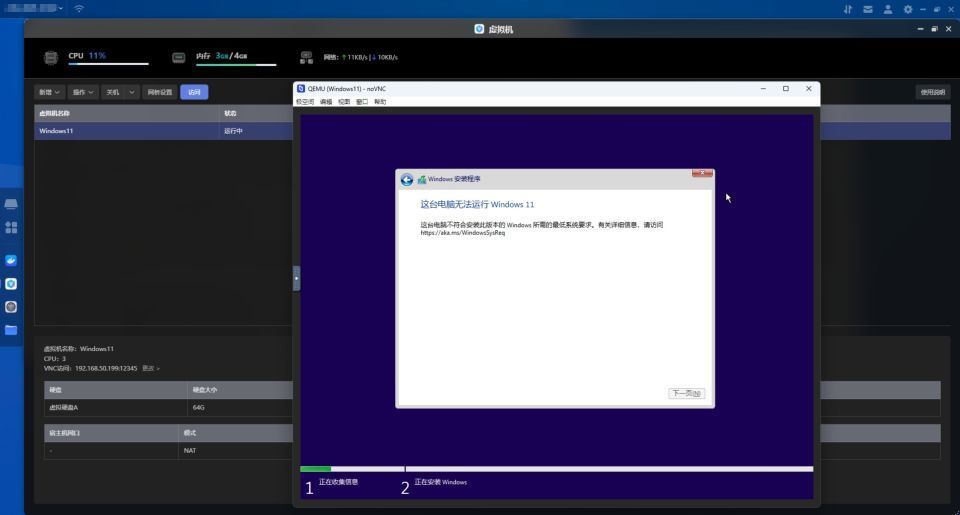This screenshot has height=515, width=960.
Task: Click step 1 正在收集信息 label
Action: 338,482
